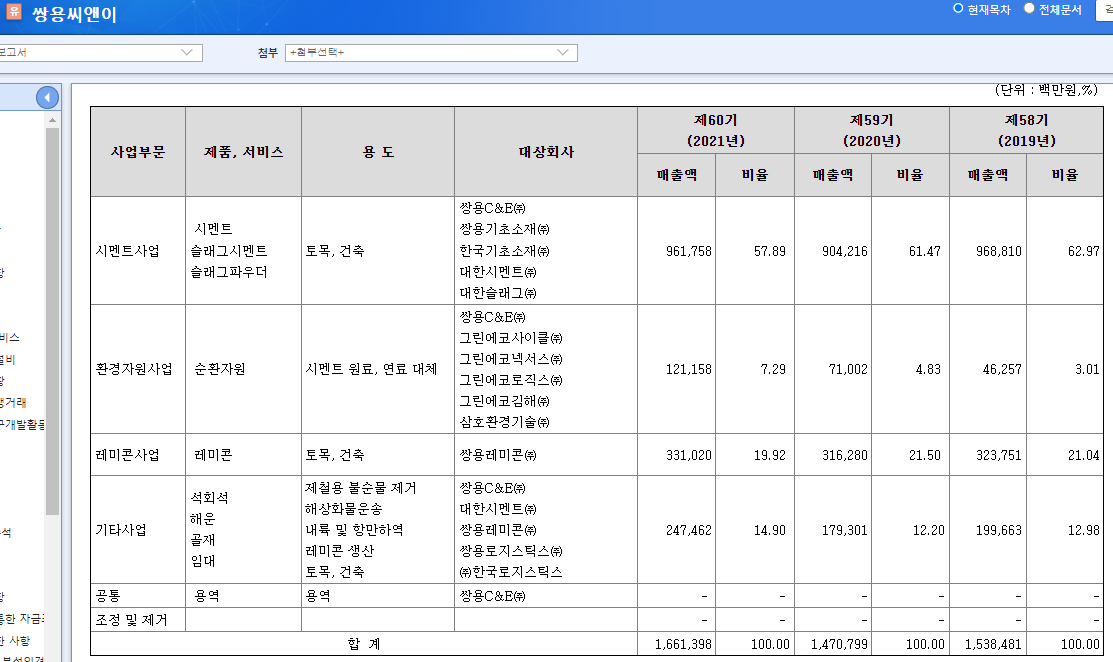Click the 71,002 sales value

[848, 369]
